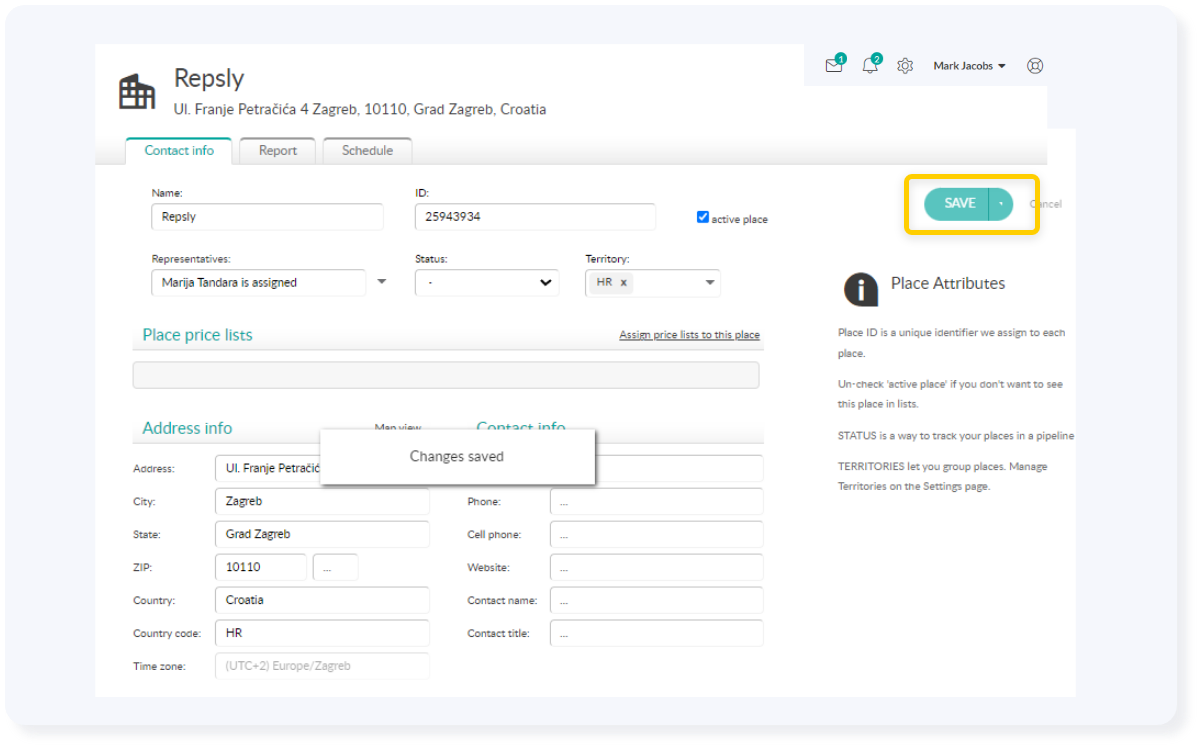Toggle the active place checkbox
This screenshot has height=750, width=1202.
tap(703, 217)
